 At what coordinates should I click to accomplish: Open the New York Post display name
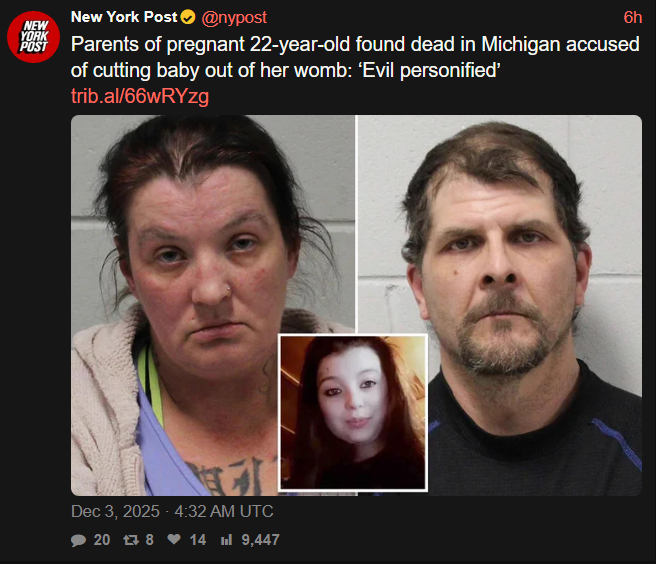tap(124, 17)
